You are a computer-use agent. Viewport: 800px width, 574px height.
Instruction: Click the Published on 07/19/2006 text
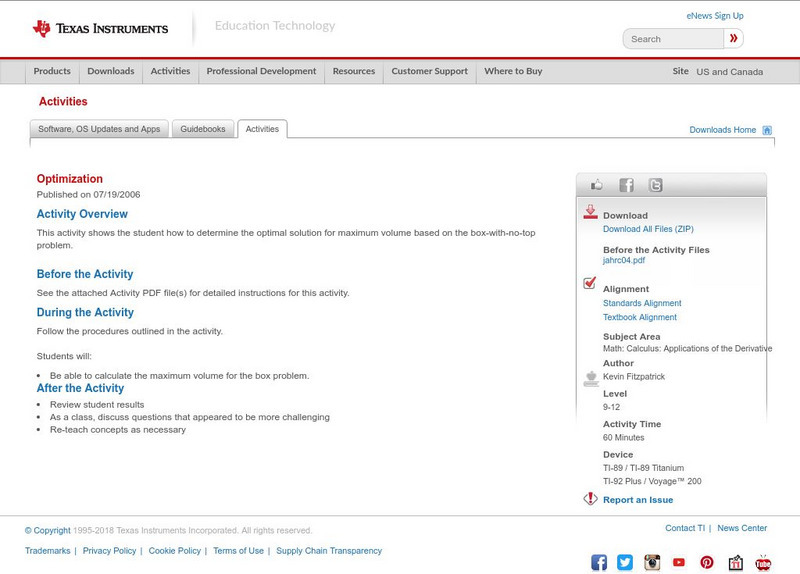pos(88,194)
